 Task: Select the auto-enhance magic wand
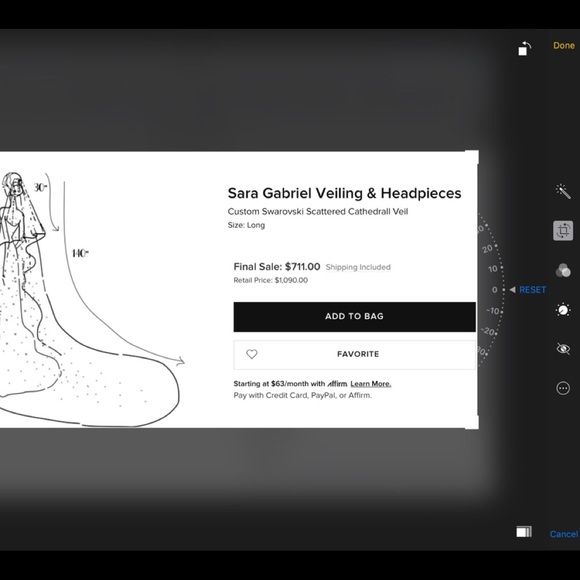[563, 191]
